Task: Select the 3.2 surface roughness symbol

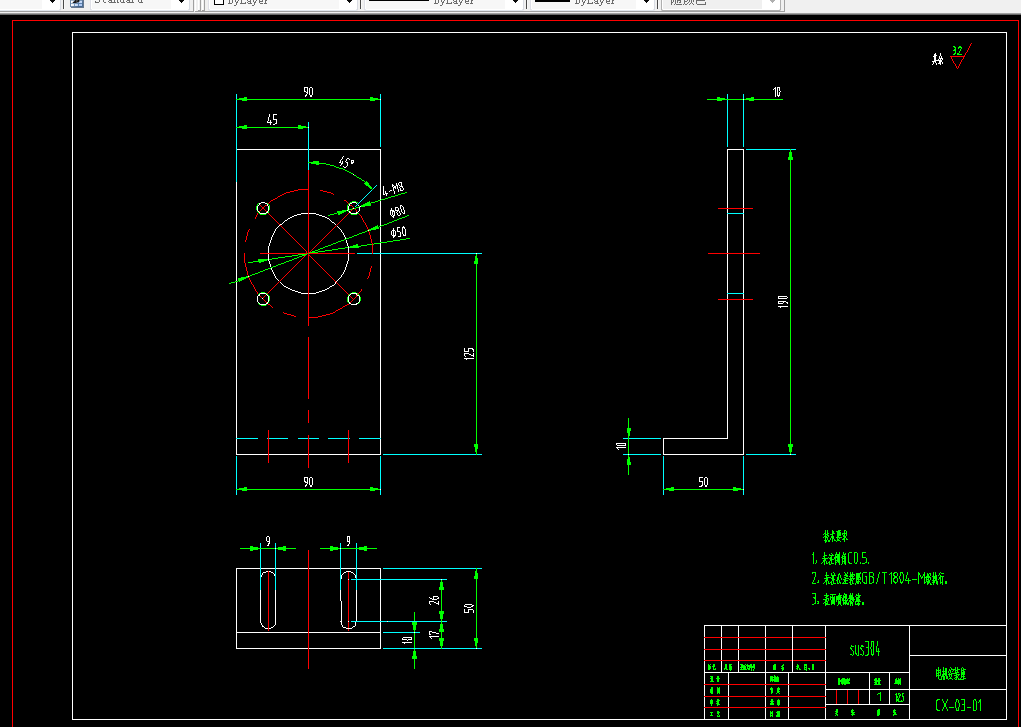Action: pos(960,56)
